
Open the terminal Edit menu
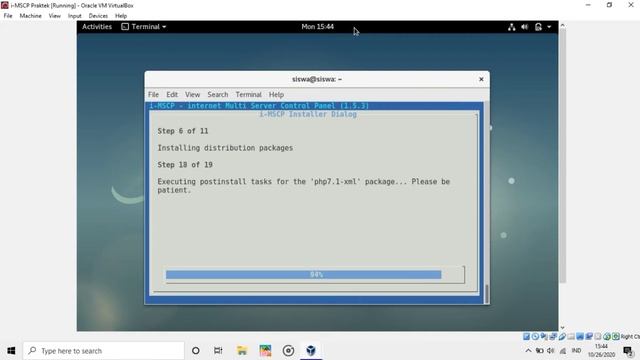(x=172, y=94)
